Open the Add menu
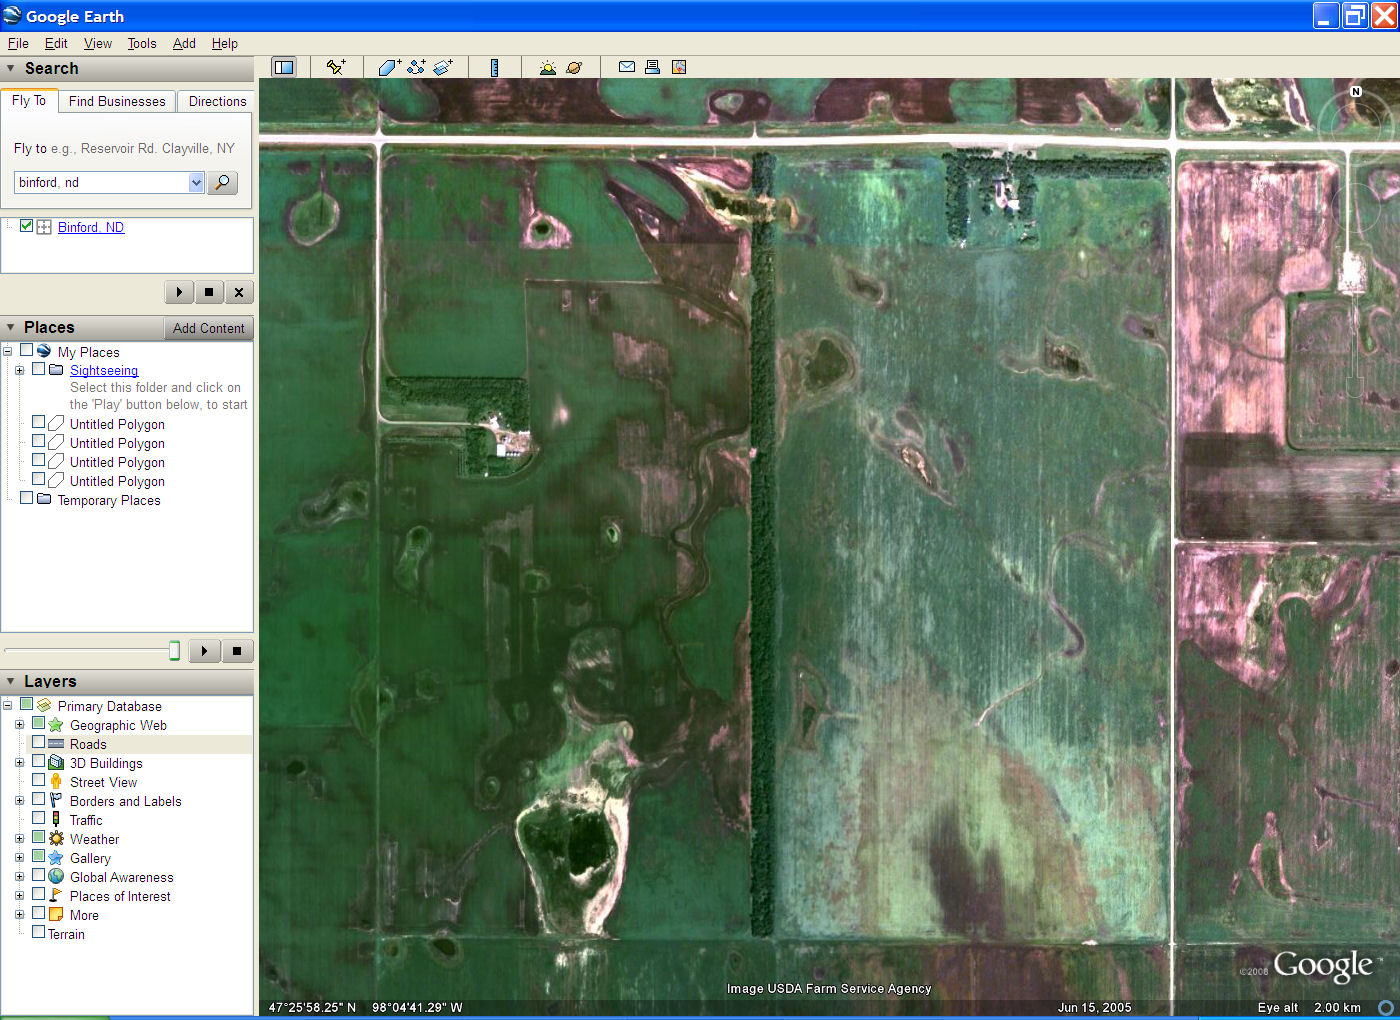Image resolution: width=1400 pixels, height=1020 pixels. (x=184, y=43)
